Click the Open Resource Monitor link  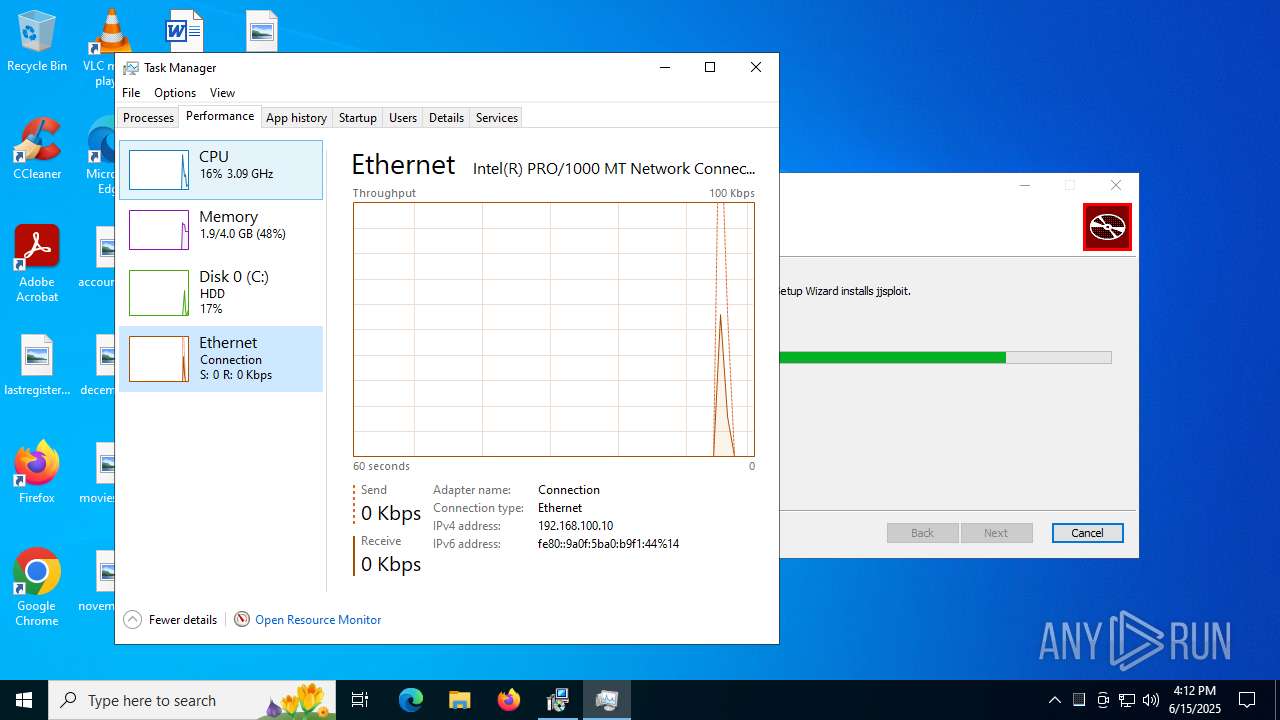click(x=318, y=620)
